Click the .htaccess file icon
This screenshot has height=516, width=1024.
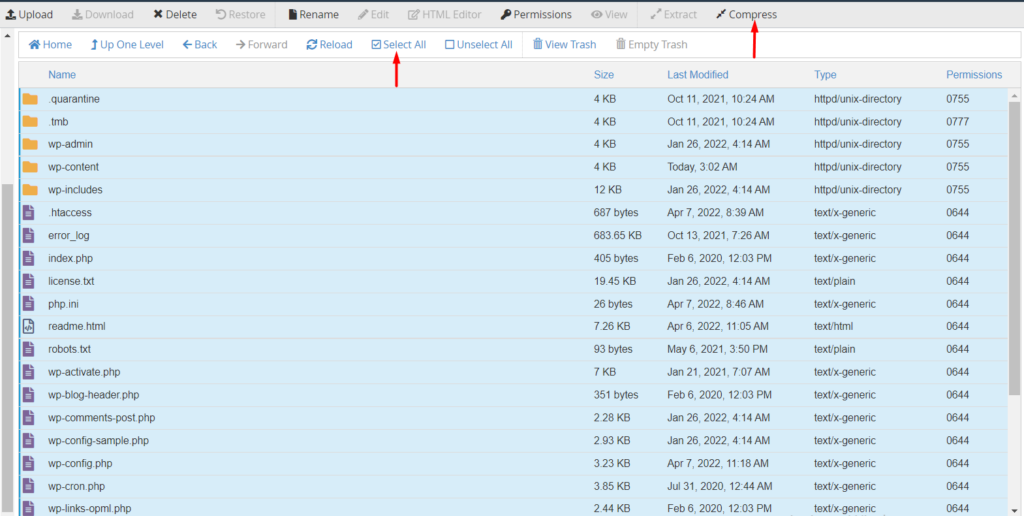point(28,212)
